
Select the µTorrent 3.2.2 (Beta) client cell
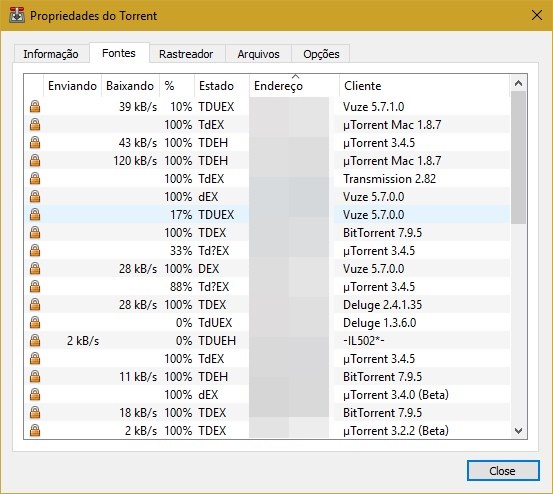click(x=396, y=430)
